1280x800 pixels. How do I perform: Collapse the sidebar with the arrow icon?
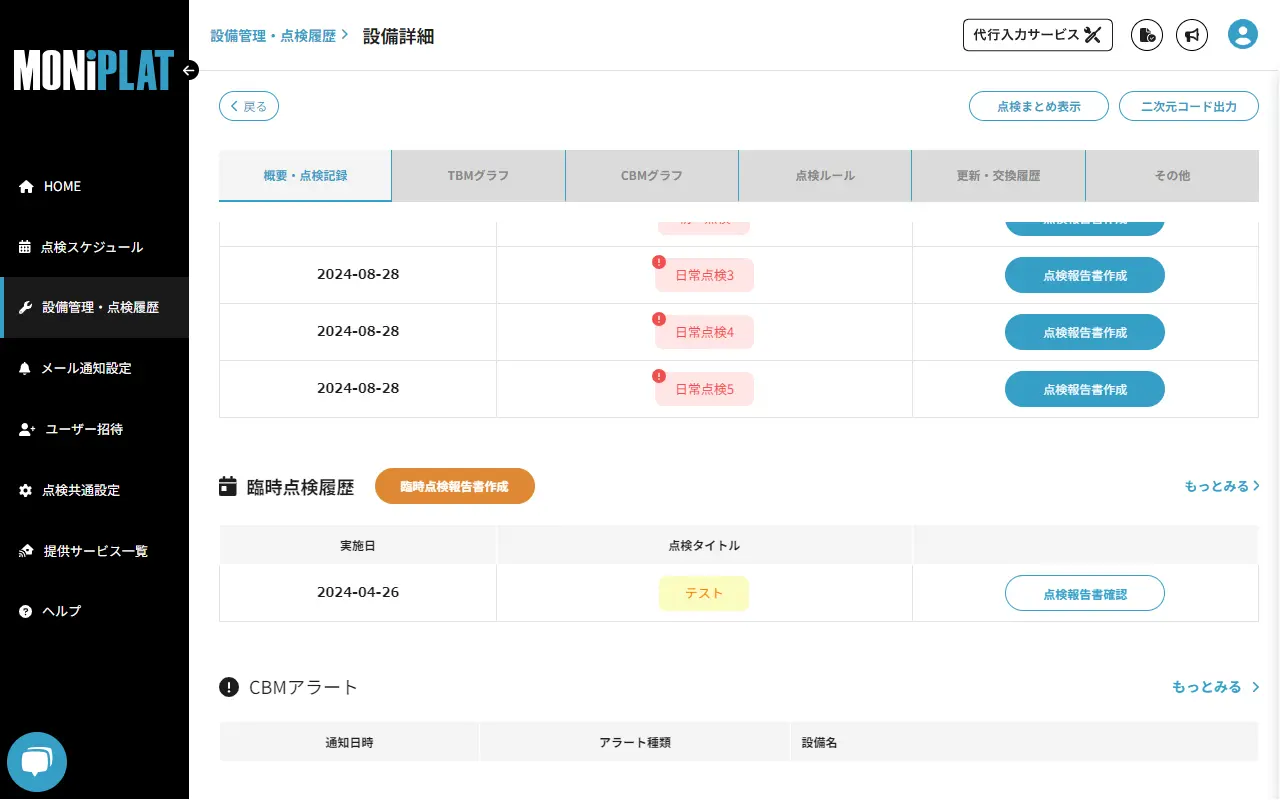pos(190,70)
